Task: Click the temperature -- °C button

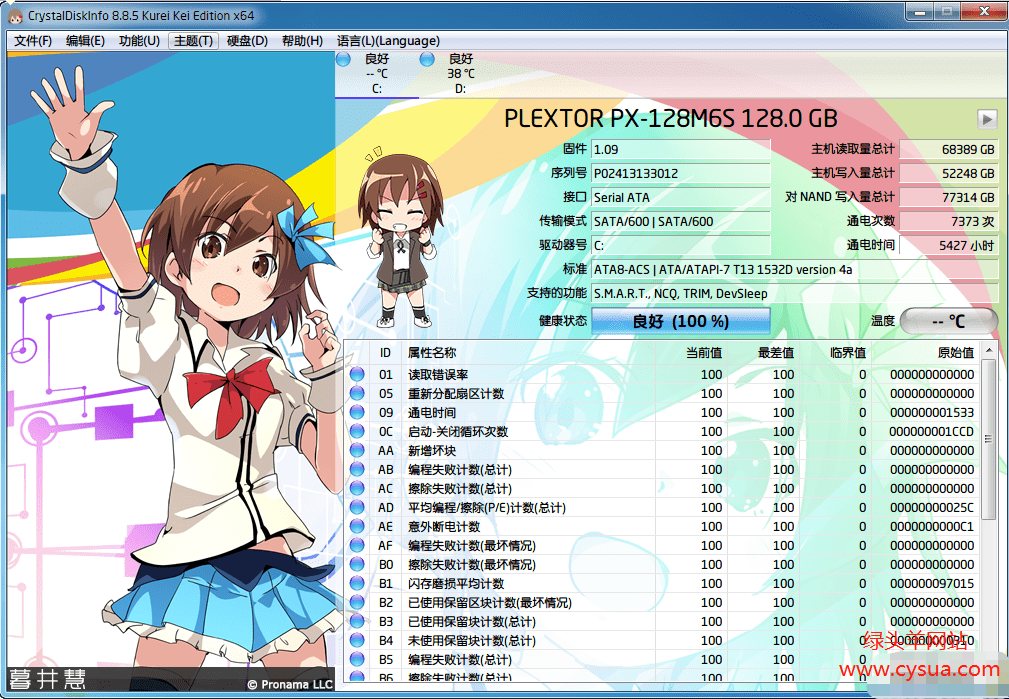Action: coord(949,321)
